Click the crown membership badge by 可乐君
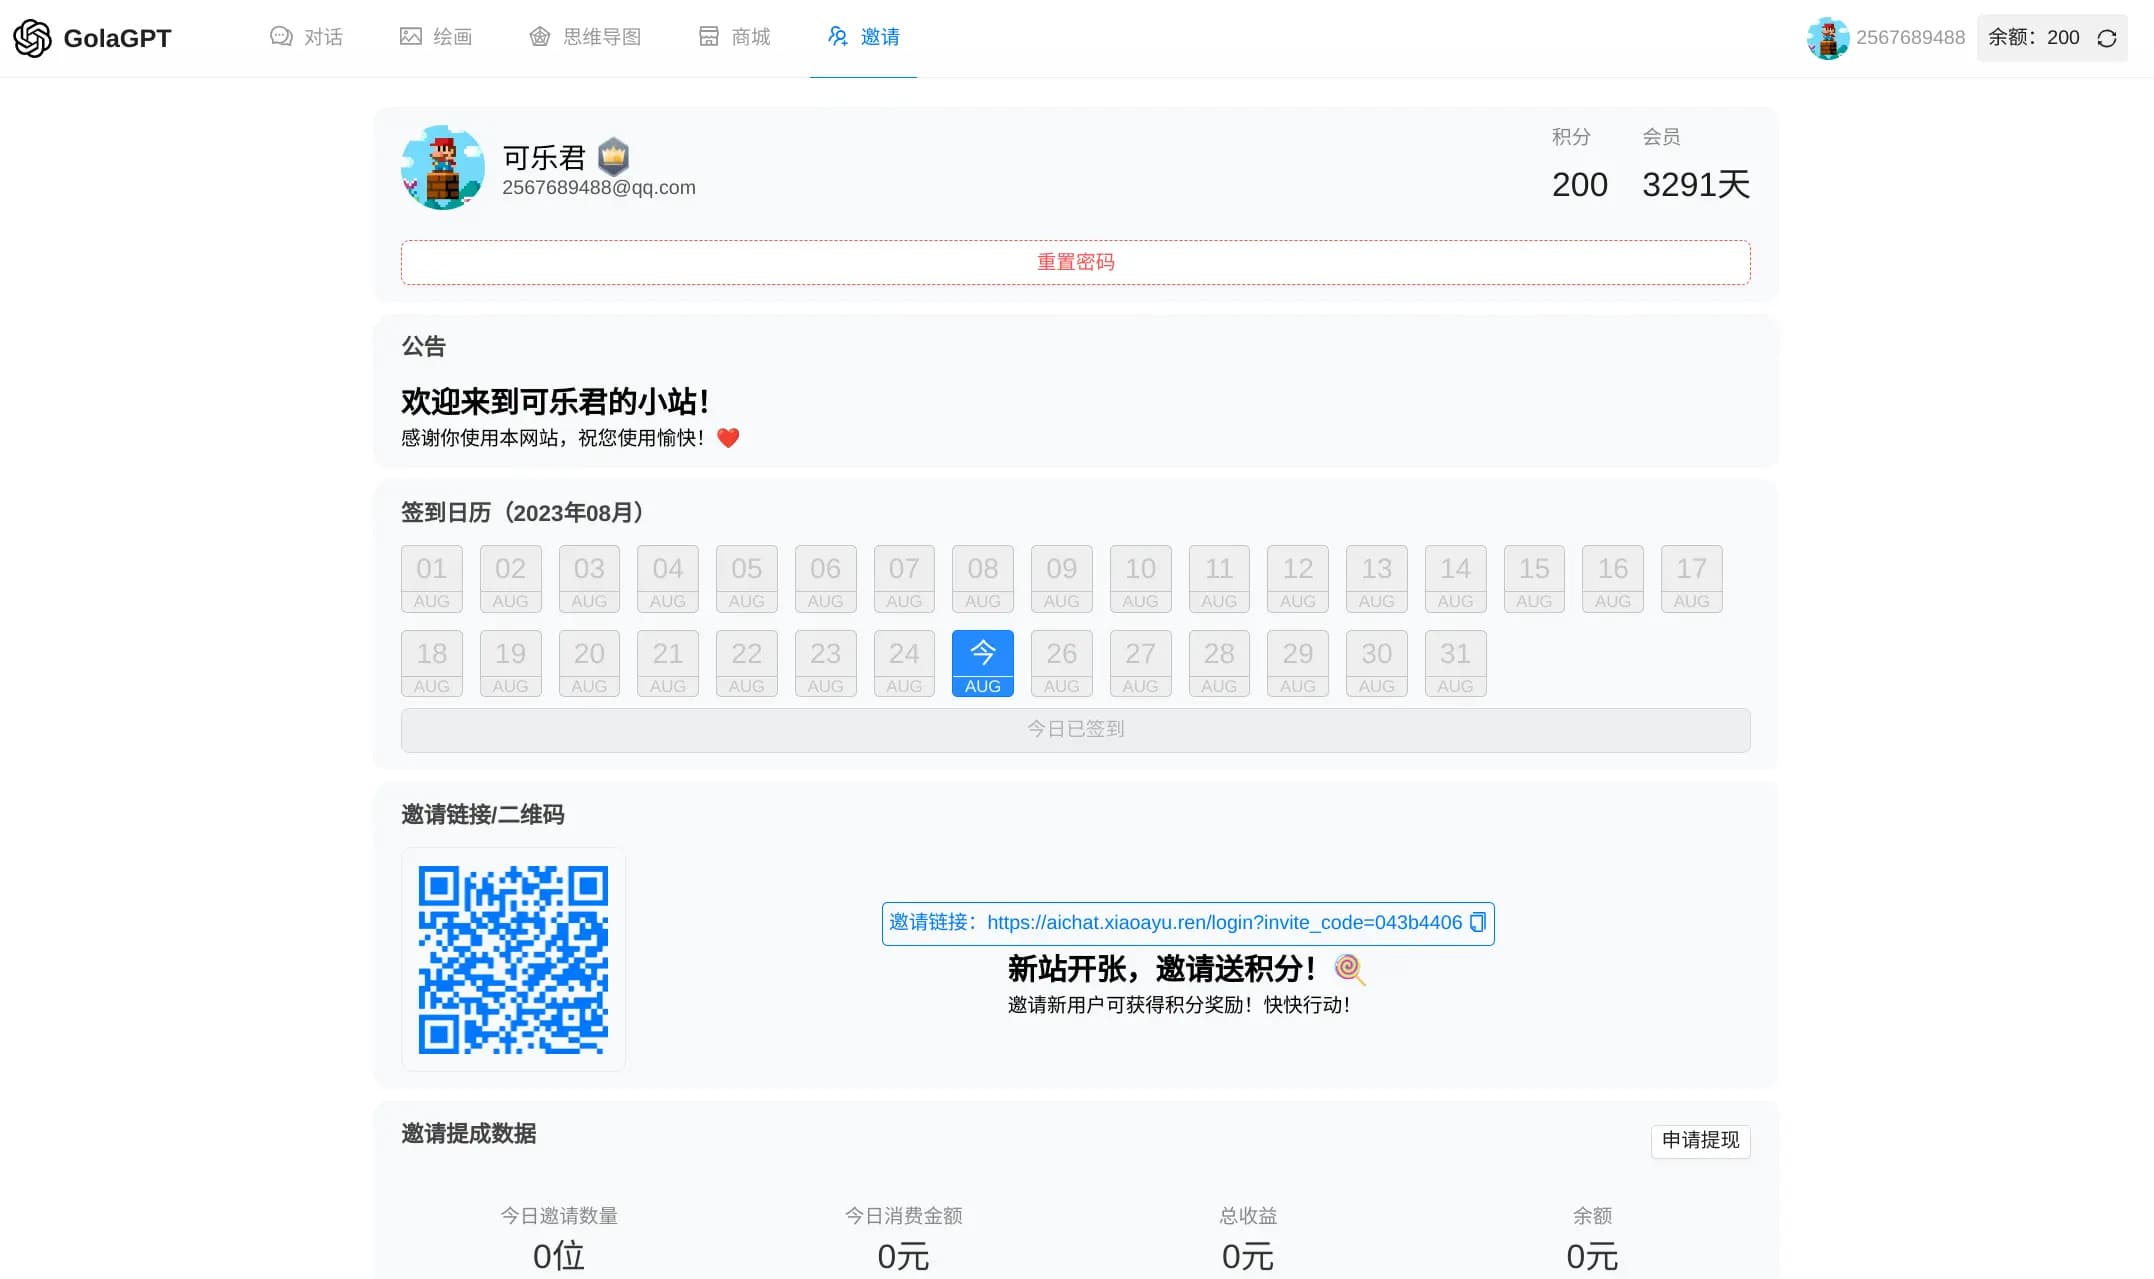This screenshot has height=1279, width=2154. coord(613,157)
